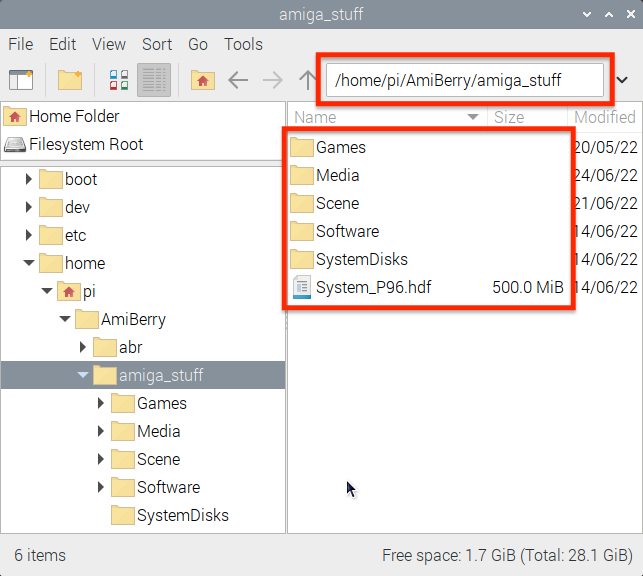Screen dimensions: 643x576
Task: Switch to detailed list view
Action: click(x=154, y=80)
